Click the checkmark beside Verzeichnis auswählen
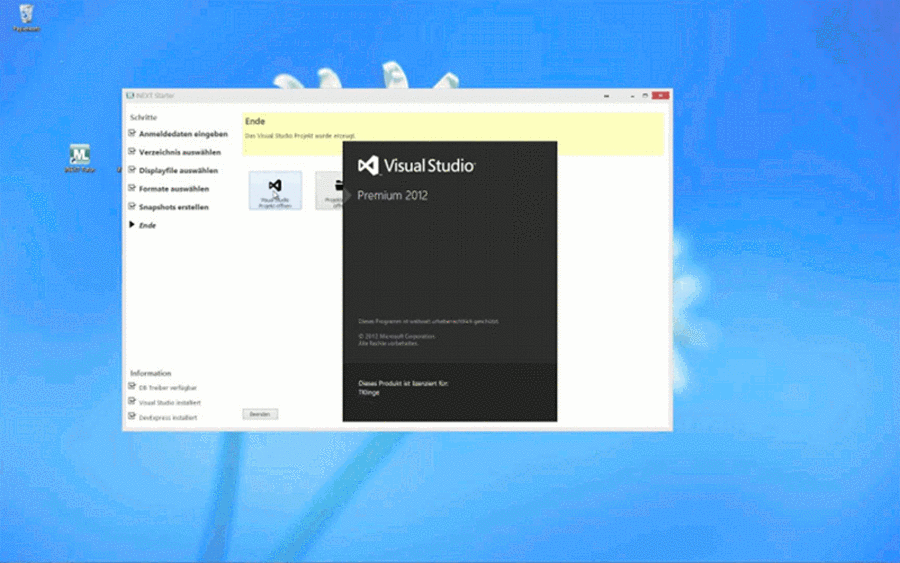The width and height of the screenshot is (900, 563). pyautogui.click(x=132, y=152)
